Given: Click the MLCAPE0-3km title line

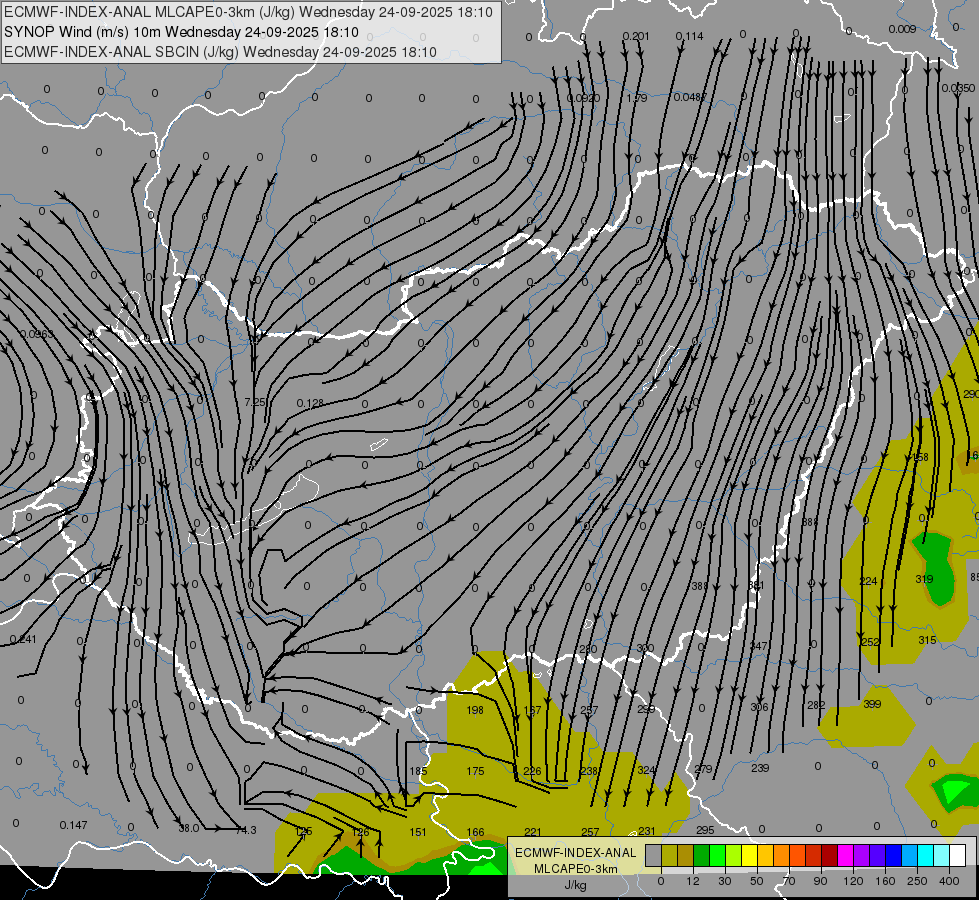Looking at the screenshot, I should point(248,12).
